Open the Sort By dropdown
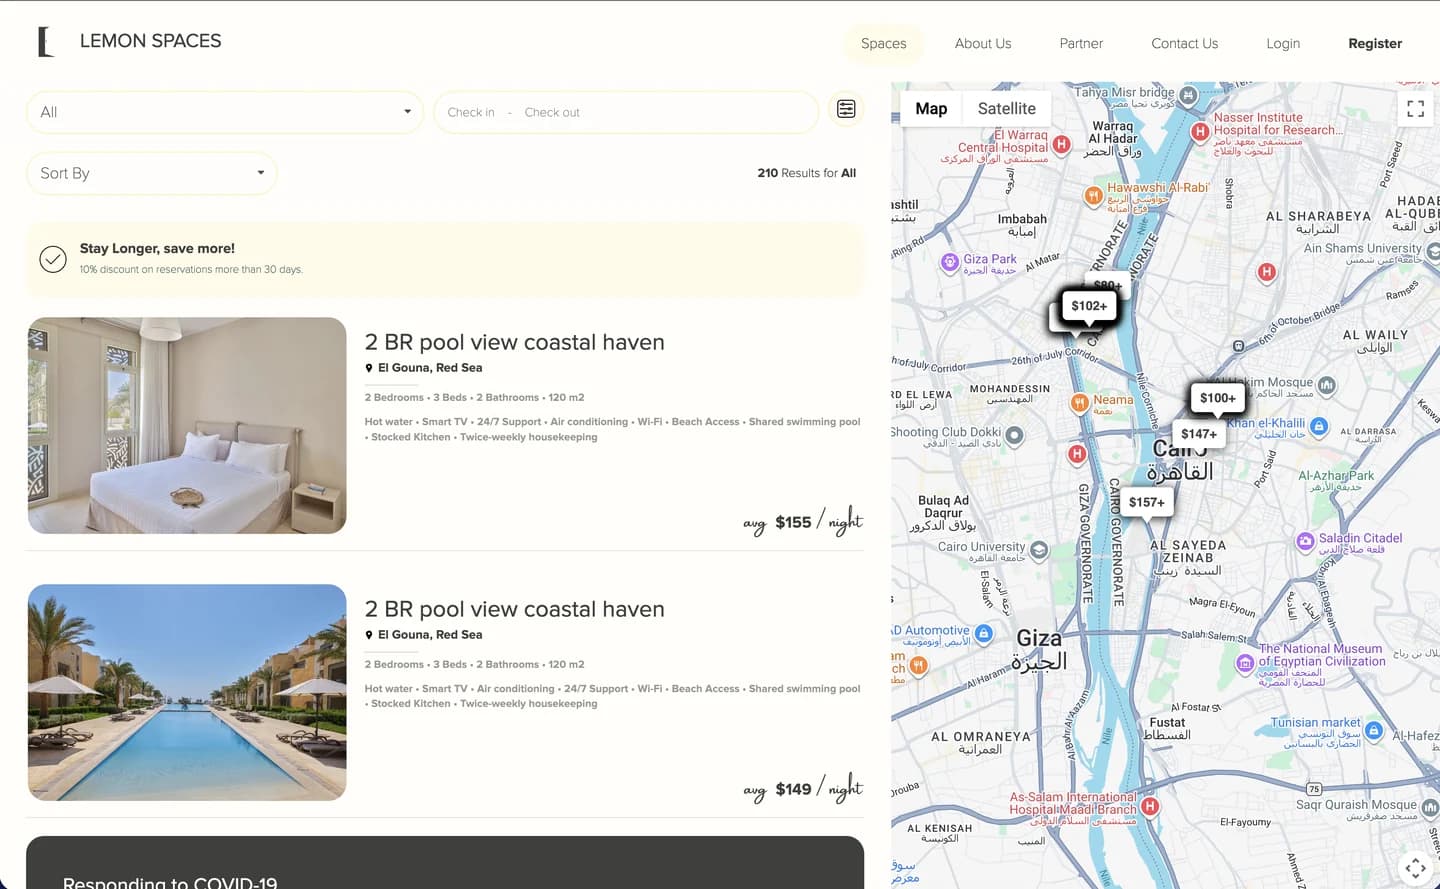The image size is (1440, 889). [x=152, y=173]
